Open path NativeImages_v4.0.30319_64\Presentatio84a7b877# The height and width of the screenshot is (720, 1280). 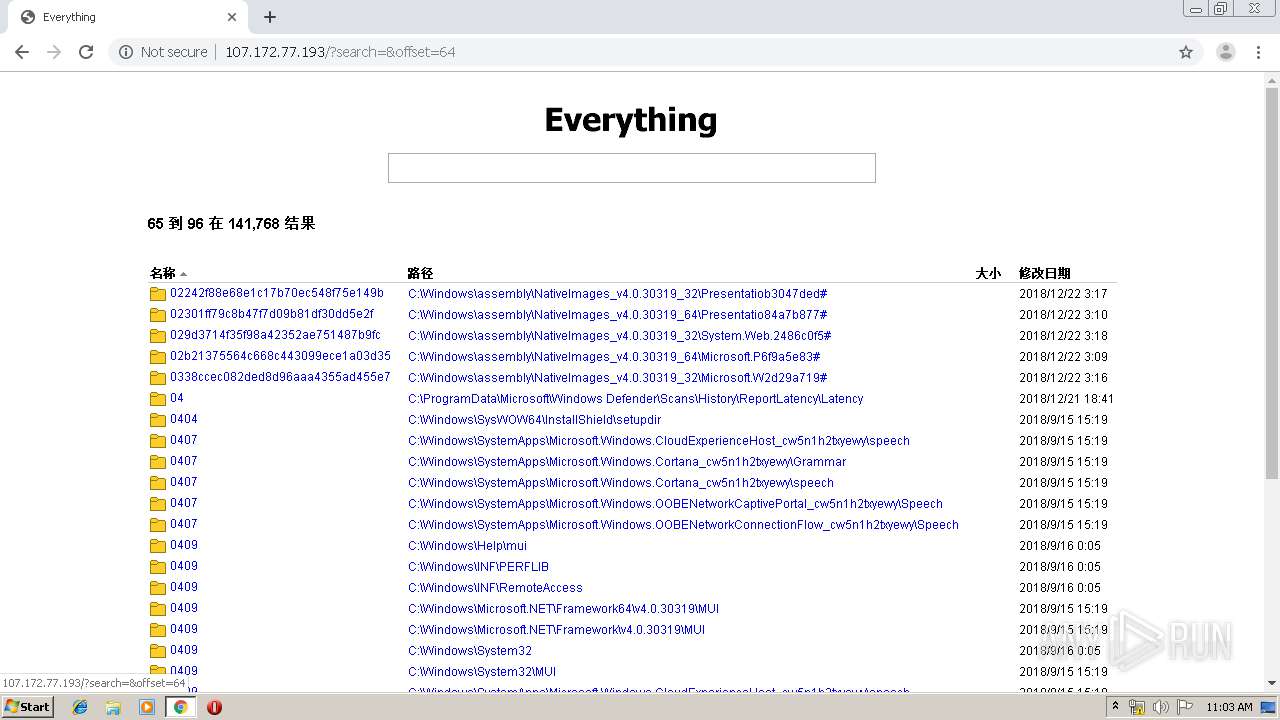[x=617, y=315]
